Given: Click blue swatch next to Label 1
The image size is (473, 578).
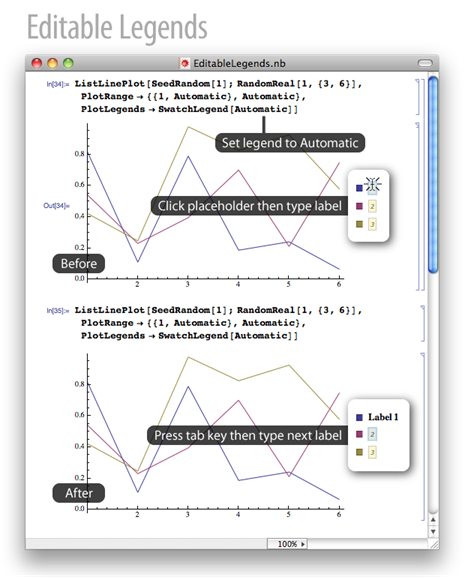Looking at the screenshot, I should click(359, 417).
